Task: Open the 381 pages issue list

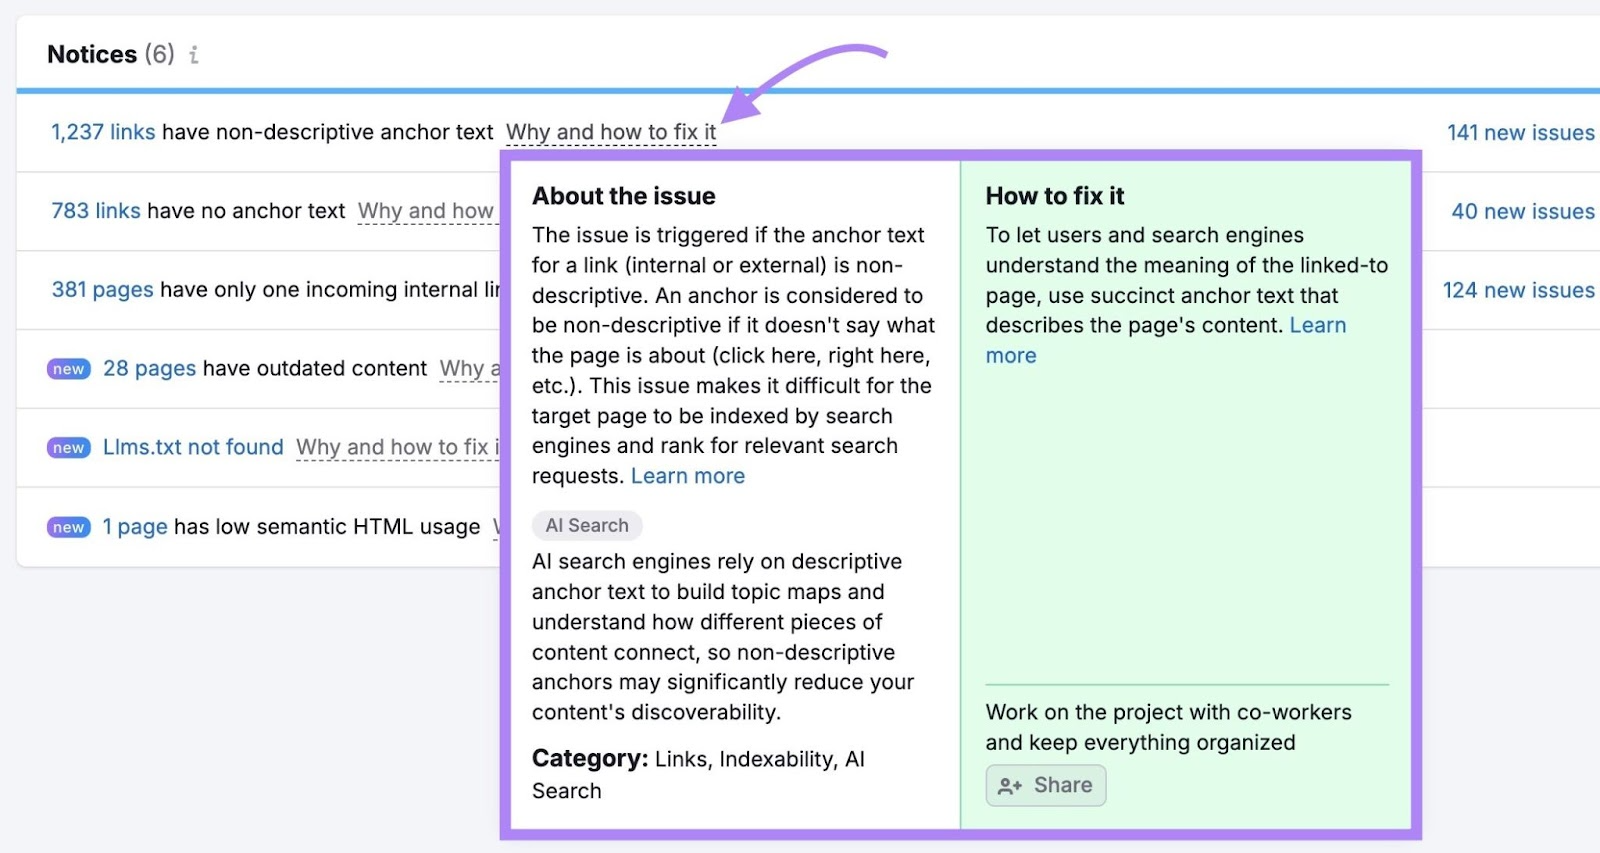Action: pyautogui.click(x=102, y=290)
